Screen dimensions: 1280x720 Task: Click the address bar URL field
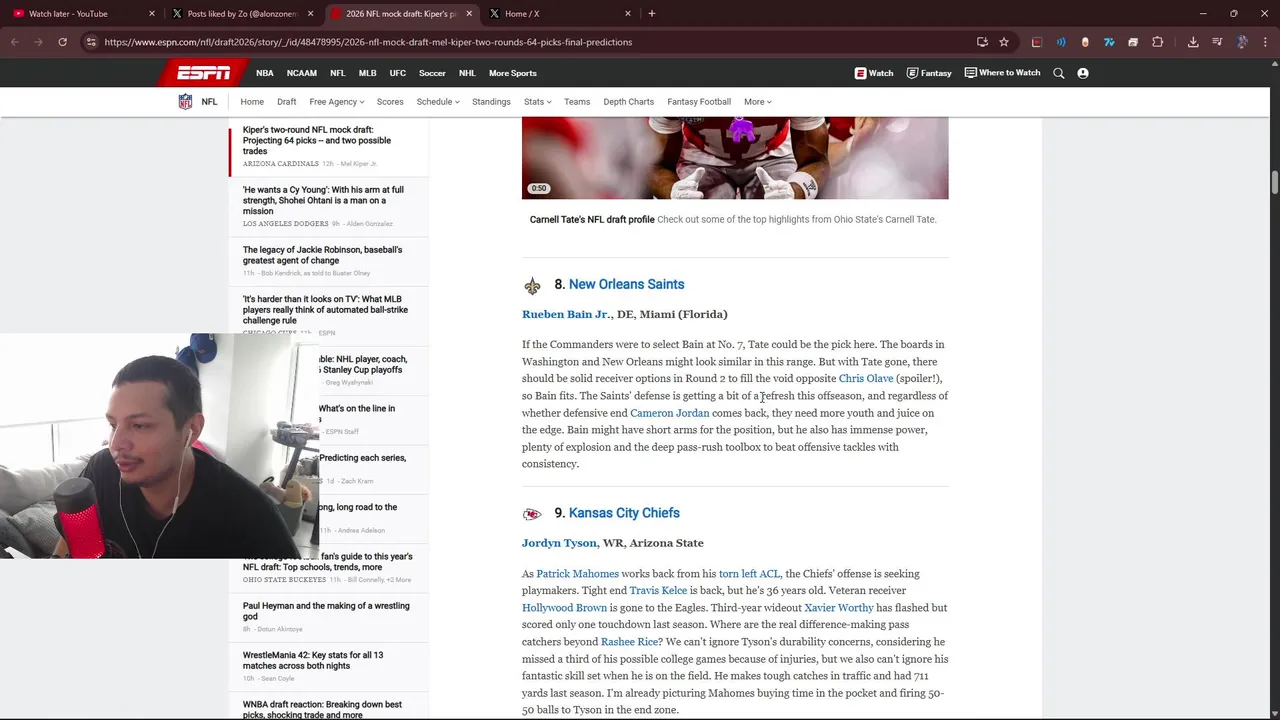point(530,42)
